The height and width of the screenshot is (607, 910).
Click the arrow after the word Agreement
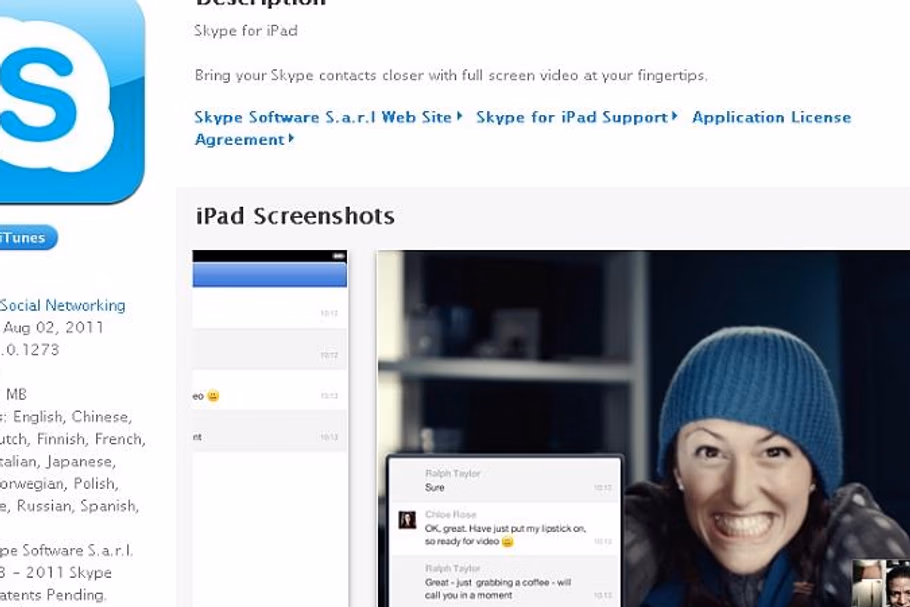[x=291, y=139]
